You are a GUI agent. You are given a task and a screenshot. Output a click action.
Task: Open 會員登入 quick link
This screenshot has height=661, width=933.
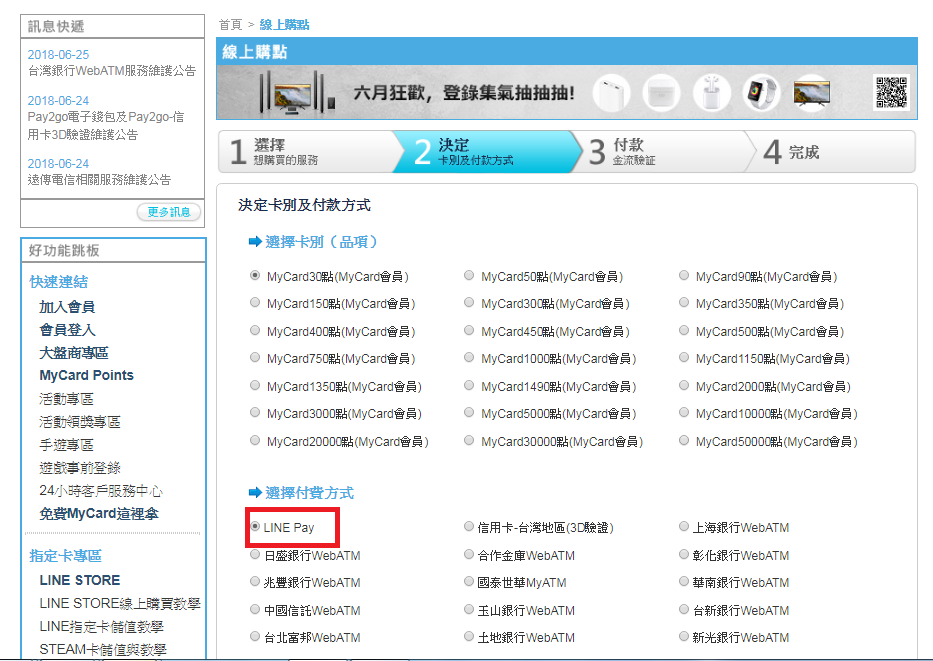[67, 330]
